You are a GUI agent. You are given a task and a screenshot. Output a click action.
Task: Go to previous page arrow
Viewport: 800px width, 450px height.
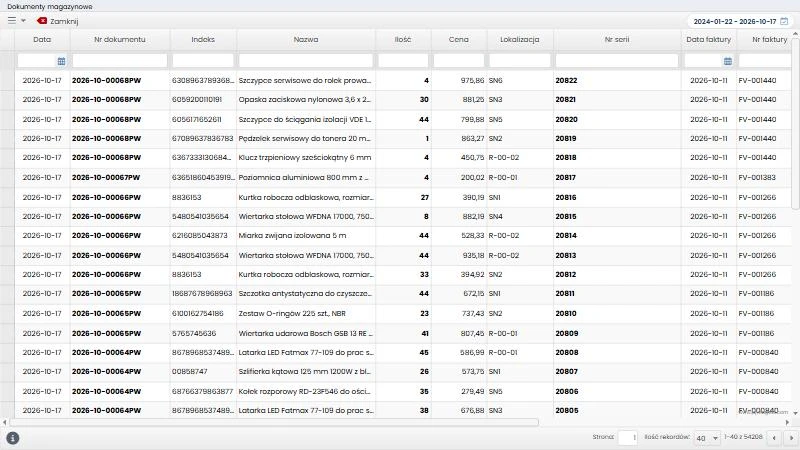point(774,438)
